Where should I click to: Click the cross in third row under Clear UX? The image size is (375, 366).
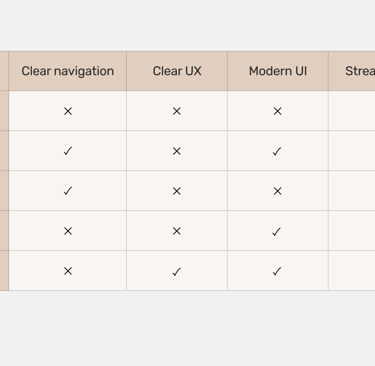point(177,191)
